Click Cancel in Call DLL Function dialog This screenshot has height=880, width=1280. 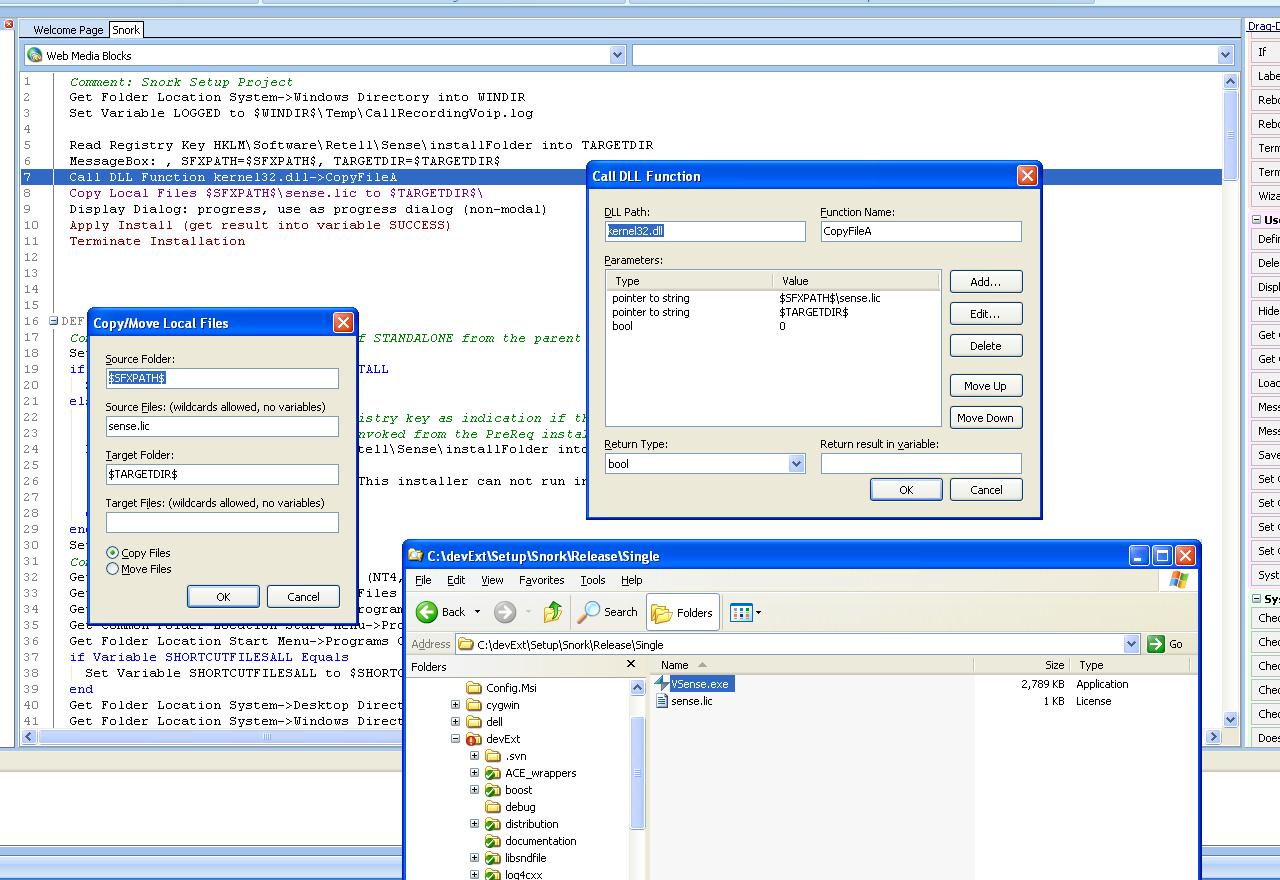(x=986, y=490)
